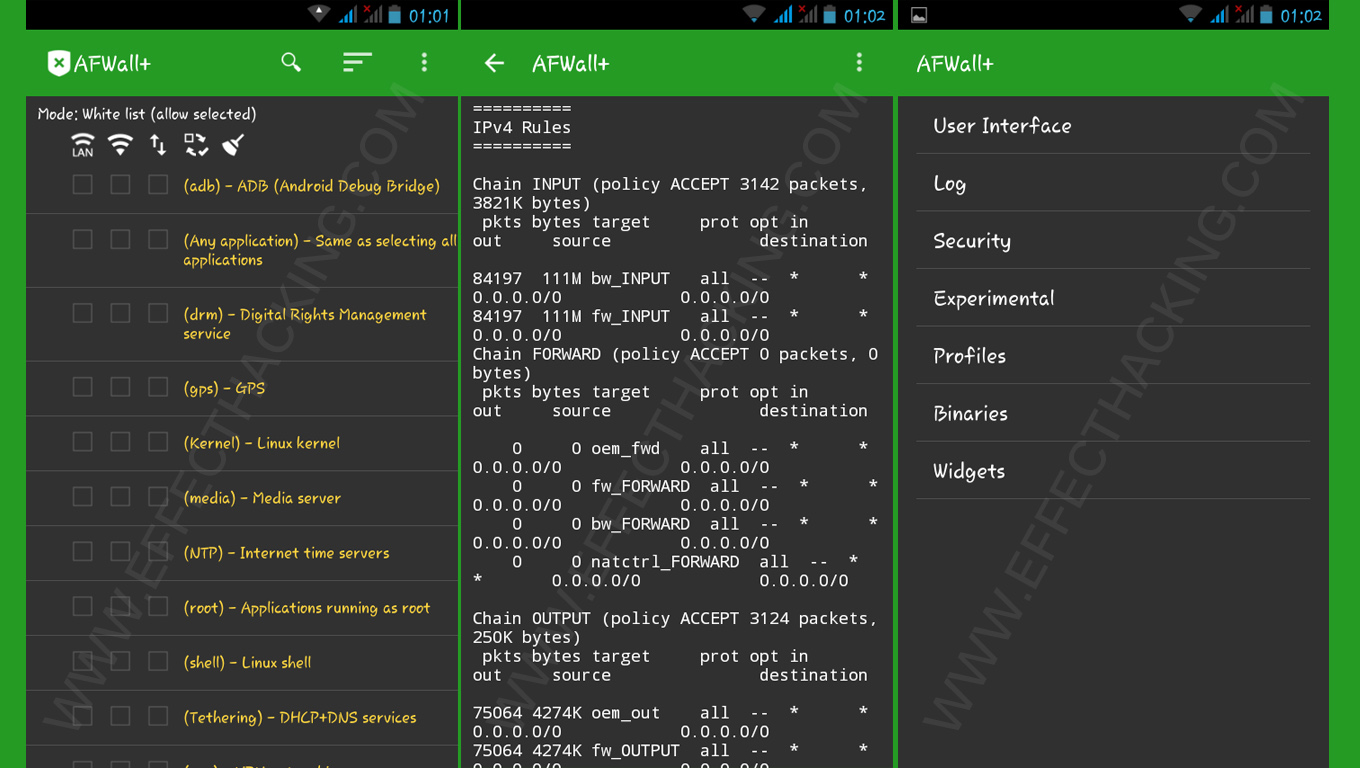Tap the Chain FORWARD policy line

point(675,363)
